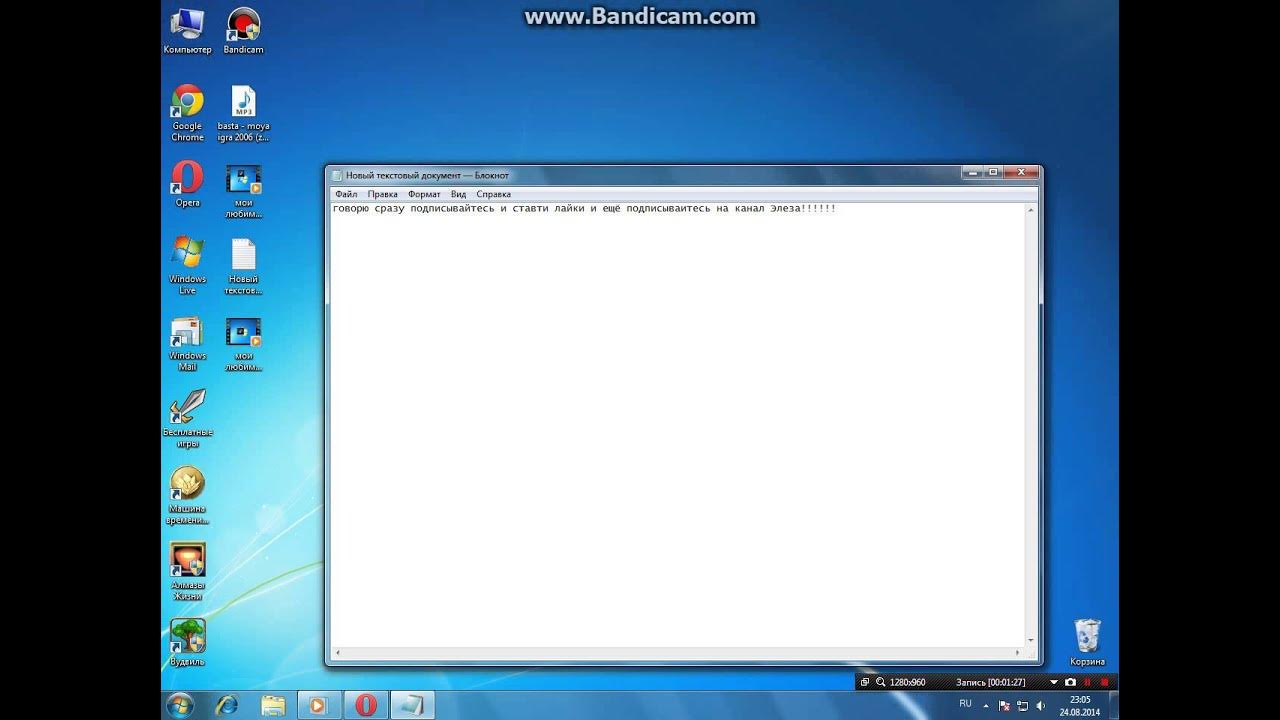This screenshot has height=720, width=1280.
Task: Place cursor after 'Элеза!!!!!!' in Notepad text
Action: coord(837,208)
